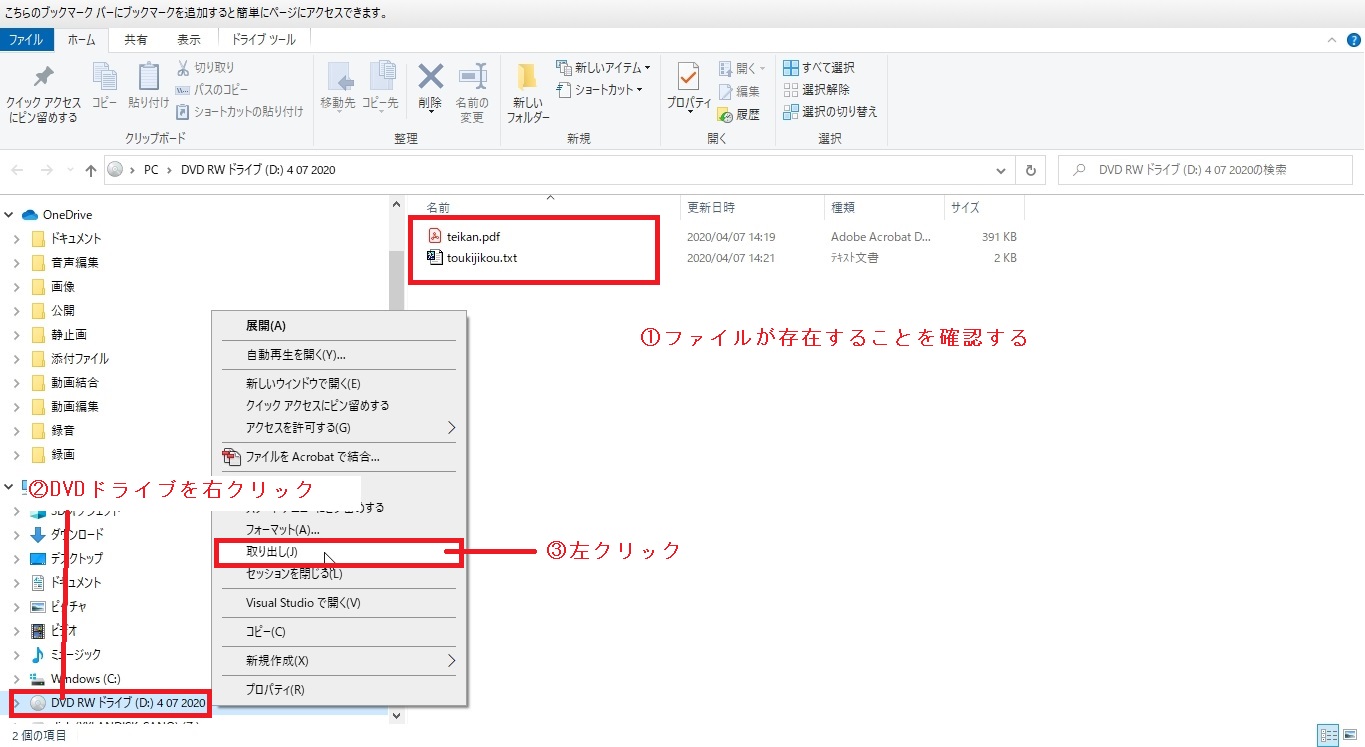This screenshot has height=747, width=1365.
Task: Open the 表示 (View) ribbon tab
Action: coord(188,40)
